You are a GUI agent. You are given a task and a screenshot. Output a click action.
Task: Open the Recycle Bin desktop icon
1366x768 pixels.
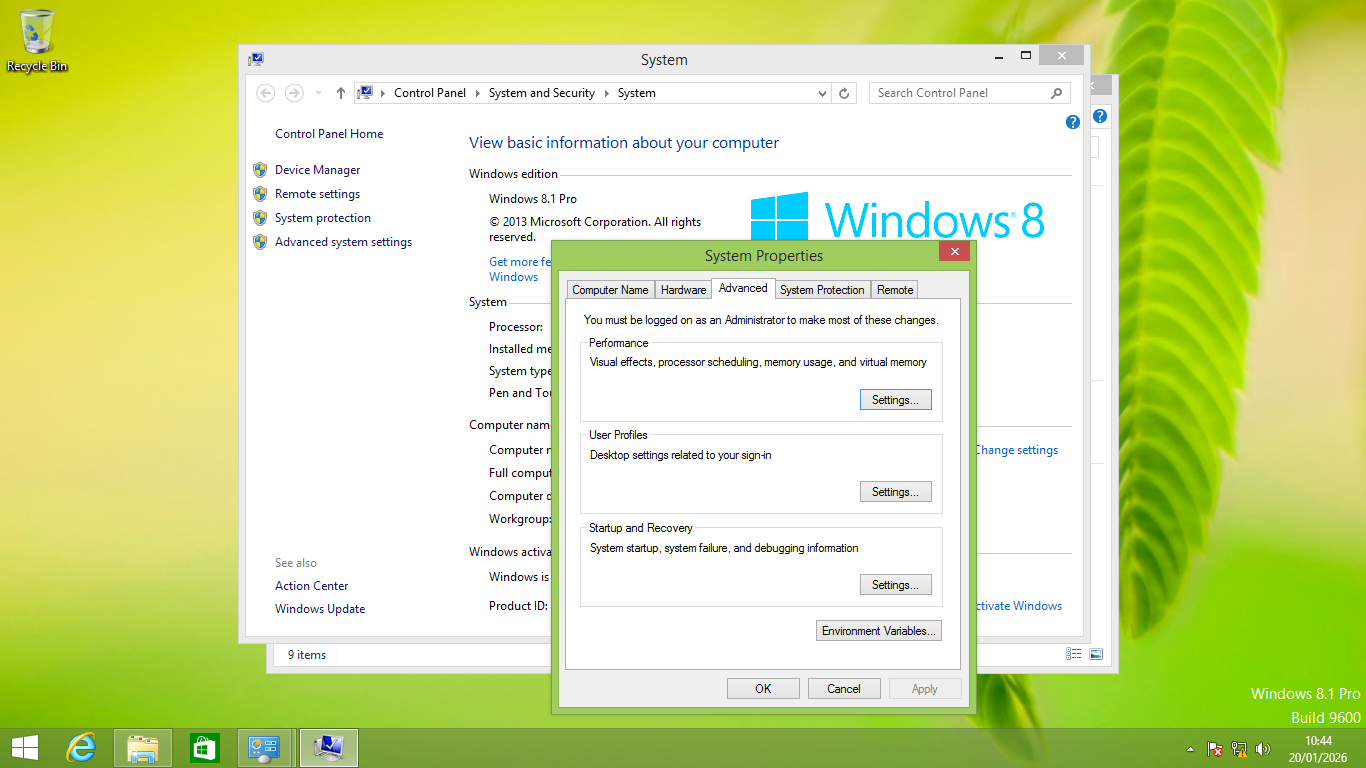tap(37, 40)
